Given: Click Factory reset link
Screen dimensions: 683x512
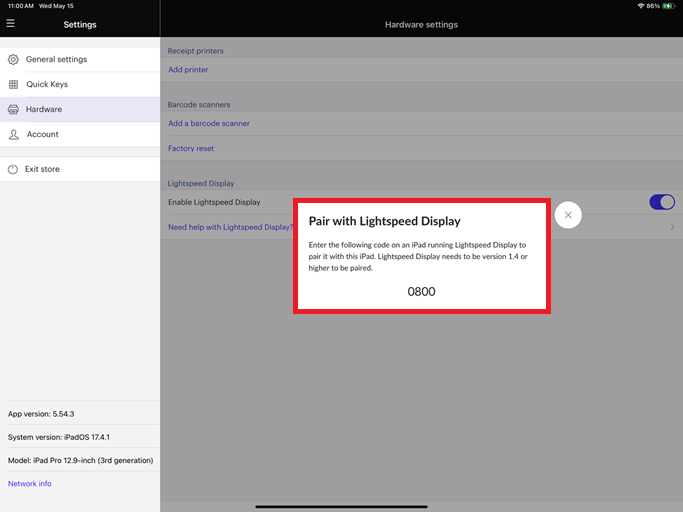Looking at the screenshot, I should 191,149.
